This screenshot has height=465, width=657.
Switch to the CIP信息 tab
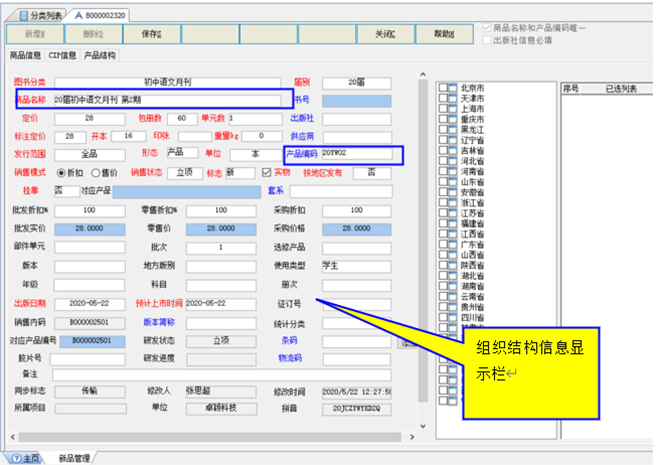pyautogui.click(x=62, y=56)
